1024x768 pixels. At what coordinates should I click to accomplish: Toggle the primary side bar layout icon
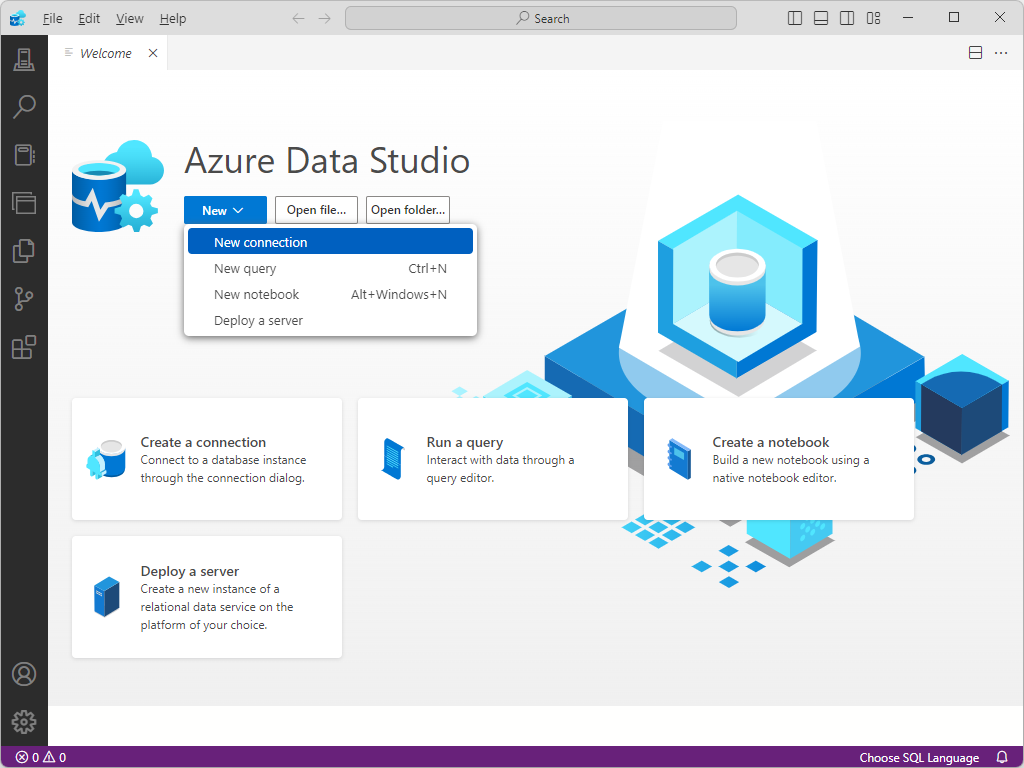coord(795,18)
